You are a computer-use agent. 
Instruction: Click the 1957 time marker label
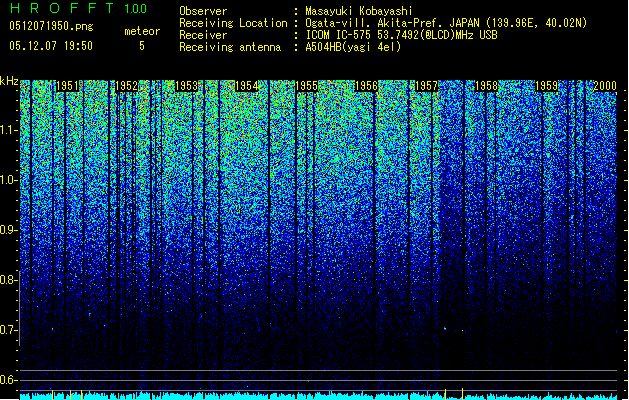[x=426, y=86]
